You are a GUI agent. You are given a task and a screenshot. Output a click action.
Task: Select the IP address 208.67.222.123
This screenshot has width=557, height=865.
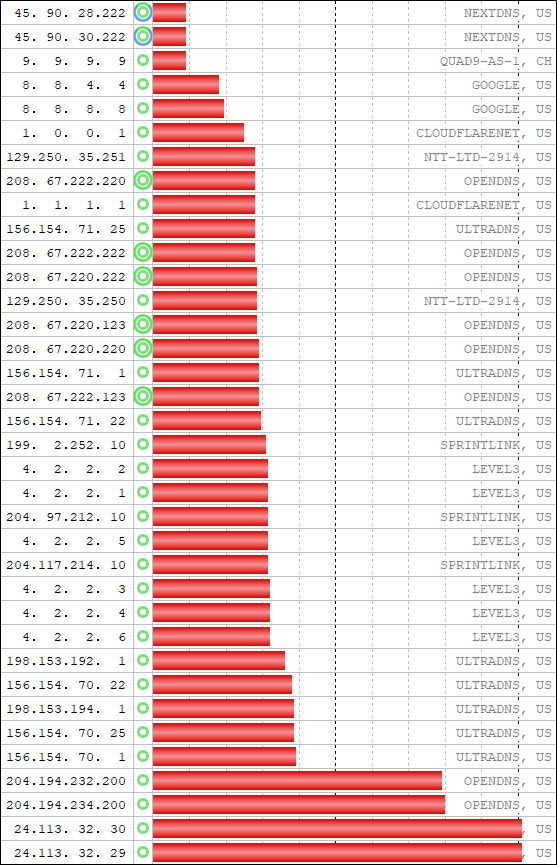pyautogui.click(x=66, y=397)
